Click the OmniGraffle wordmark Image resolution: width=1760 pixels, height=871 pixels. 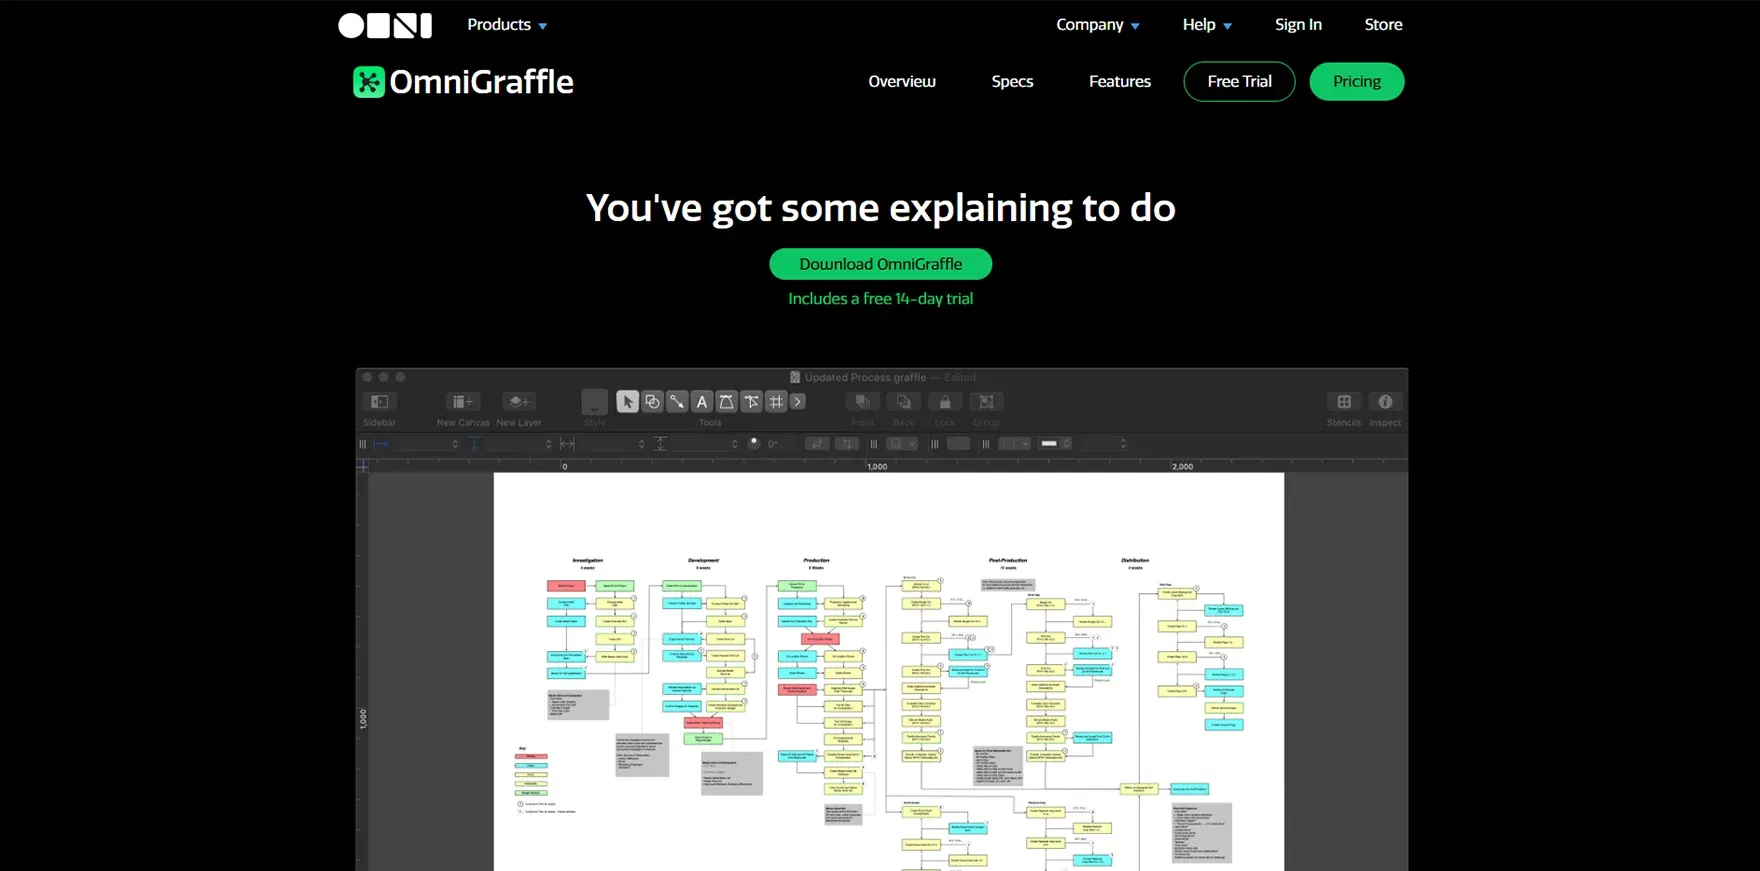click(x=481, y=82)
